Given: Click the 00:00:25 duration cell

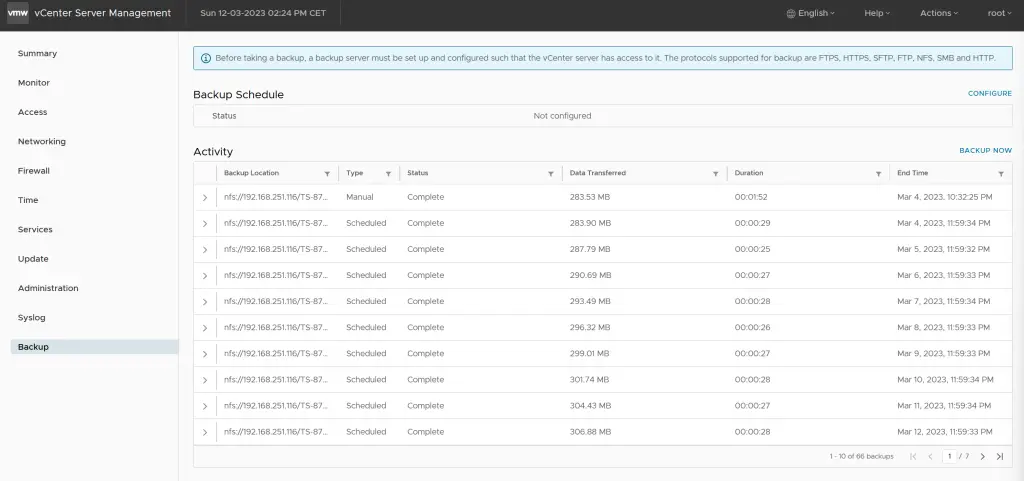Looking at the screenshot, I should pos(752,249).
